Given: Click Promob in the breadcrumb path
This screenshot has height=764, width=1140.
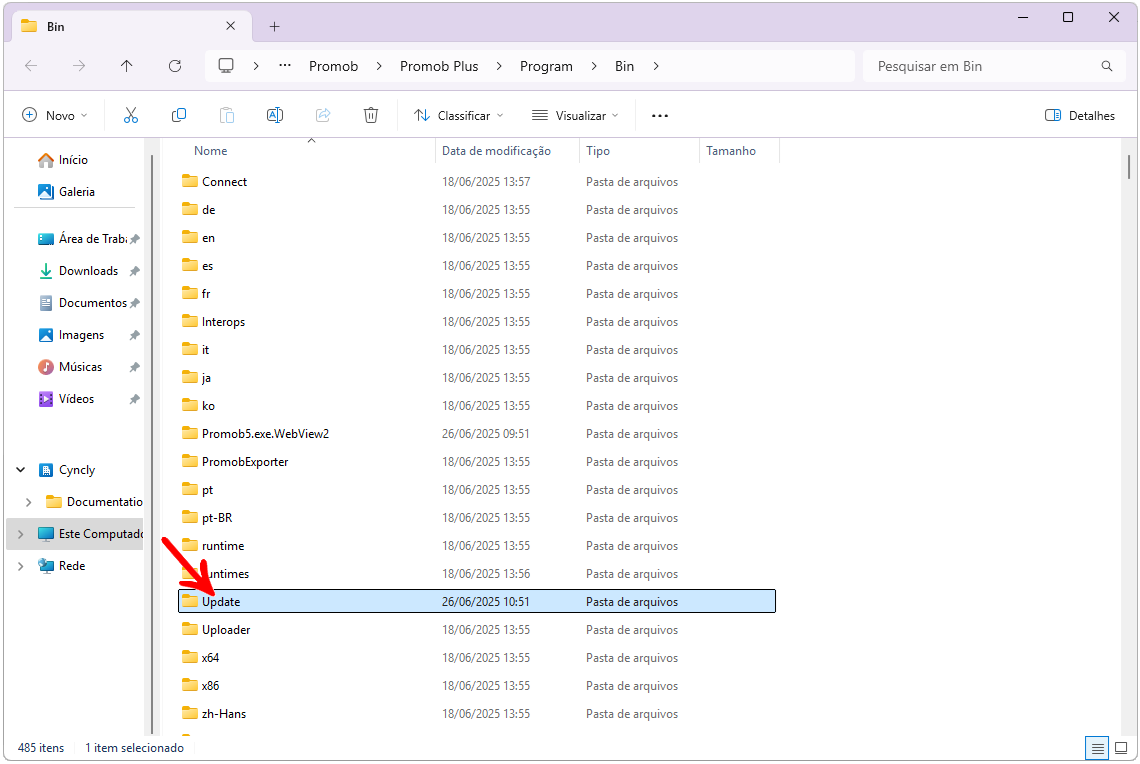Looking at the screenshot, I should pos(334,66).
